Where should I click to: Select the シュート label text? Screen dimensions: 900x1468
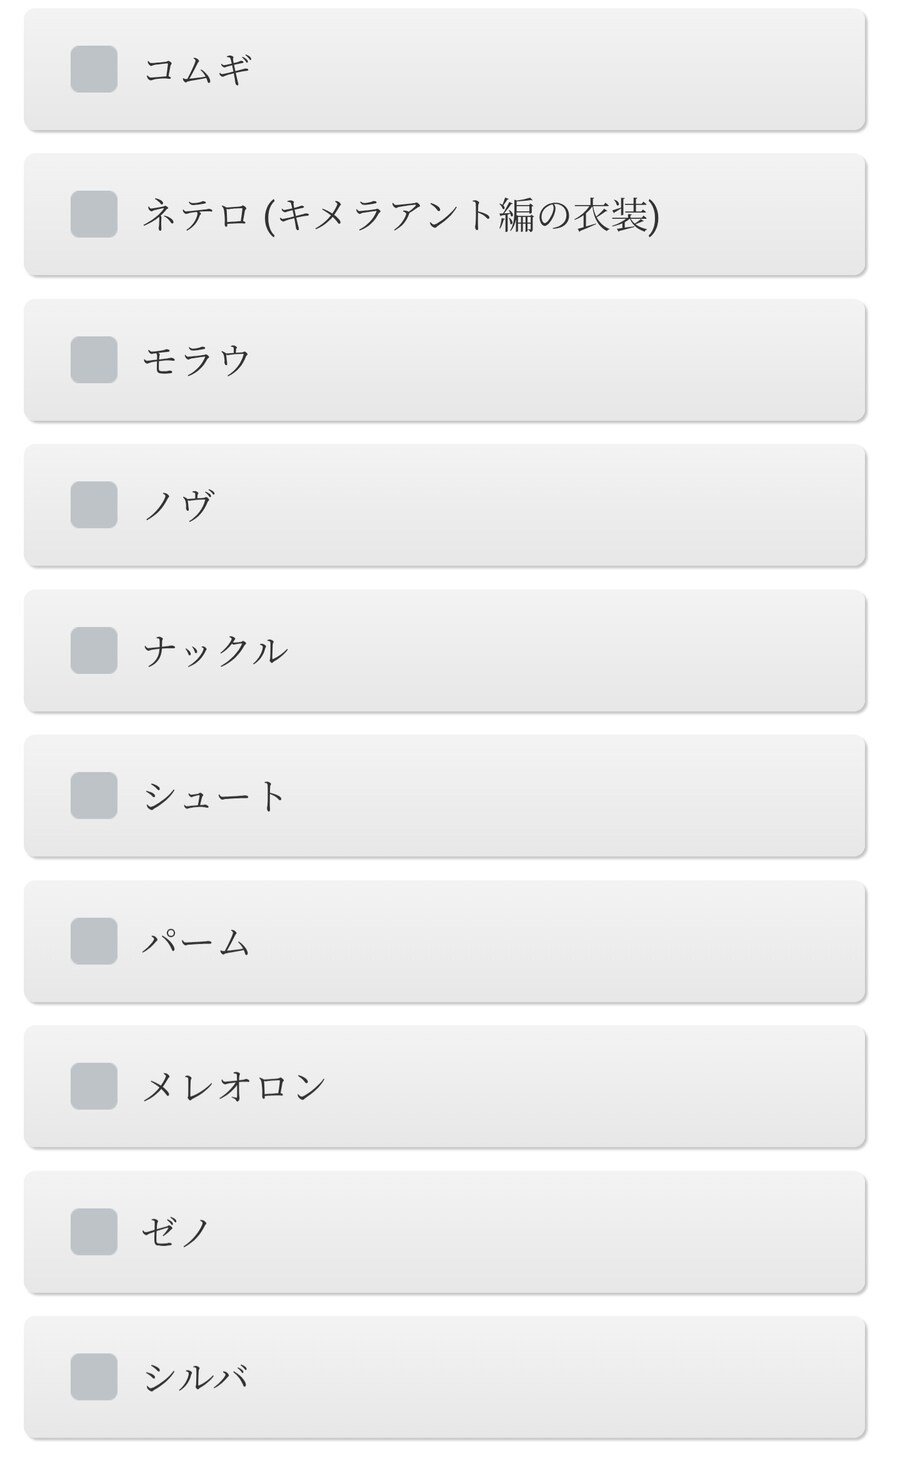tap(215, 797)
